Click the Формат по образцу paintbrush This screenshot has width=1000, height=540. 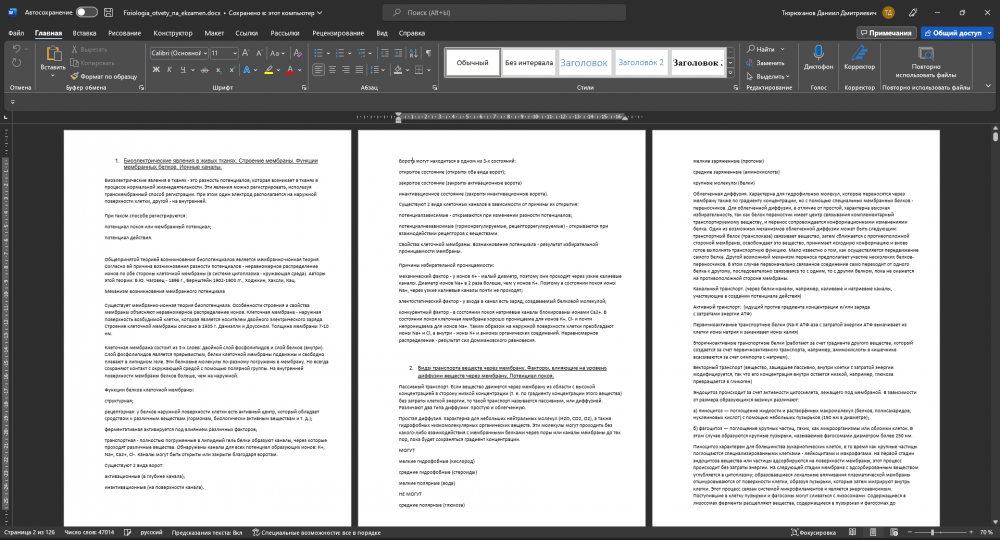[104, 76]
